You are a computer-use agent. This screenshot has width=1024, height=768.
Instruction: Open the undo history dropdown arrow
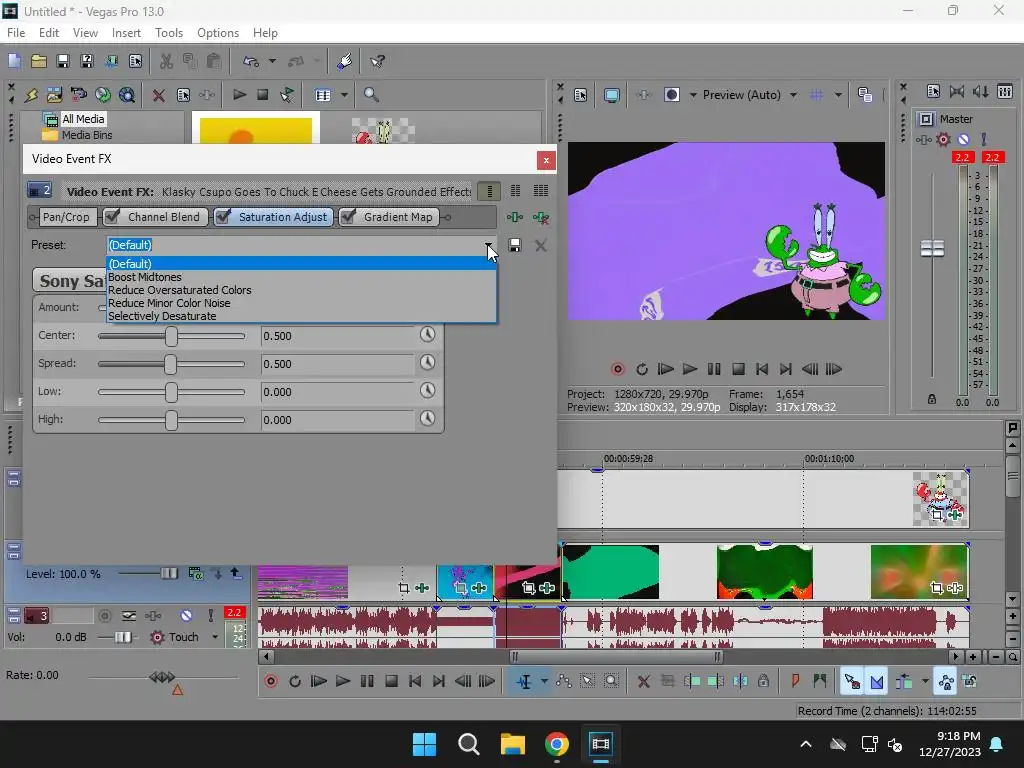pyautogui.click(x=272, y=61)
